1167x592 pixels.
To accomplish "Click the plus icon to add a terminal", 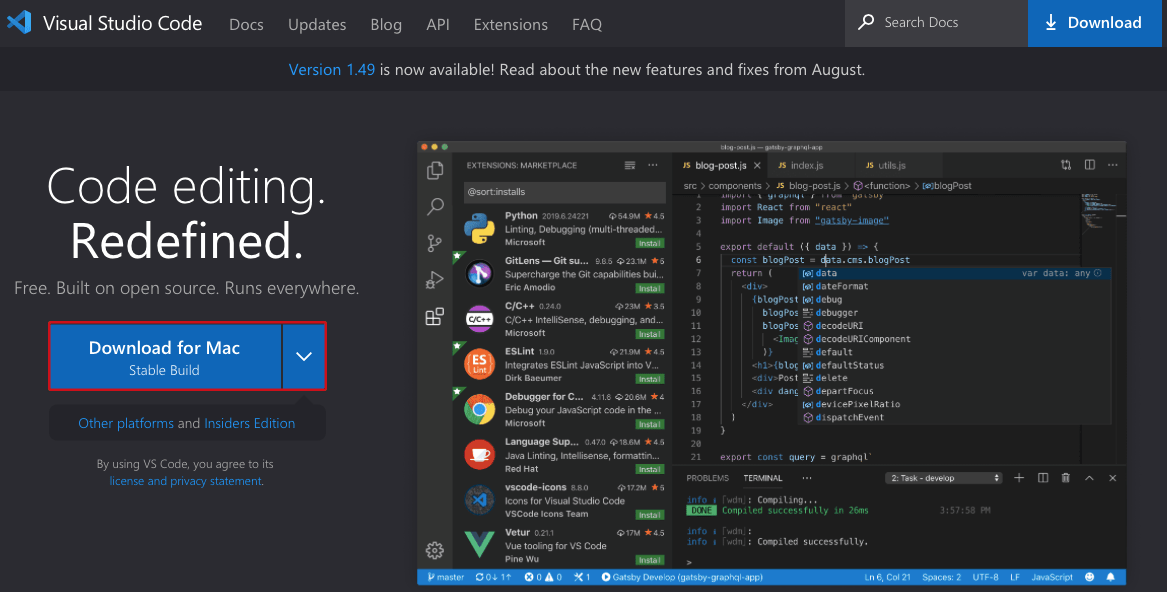I will click(x=1019, y=478).
